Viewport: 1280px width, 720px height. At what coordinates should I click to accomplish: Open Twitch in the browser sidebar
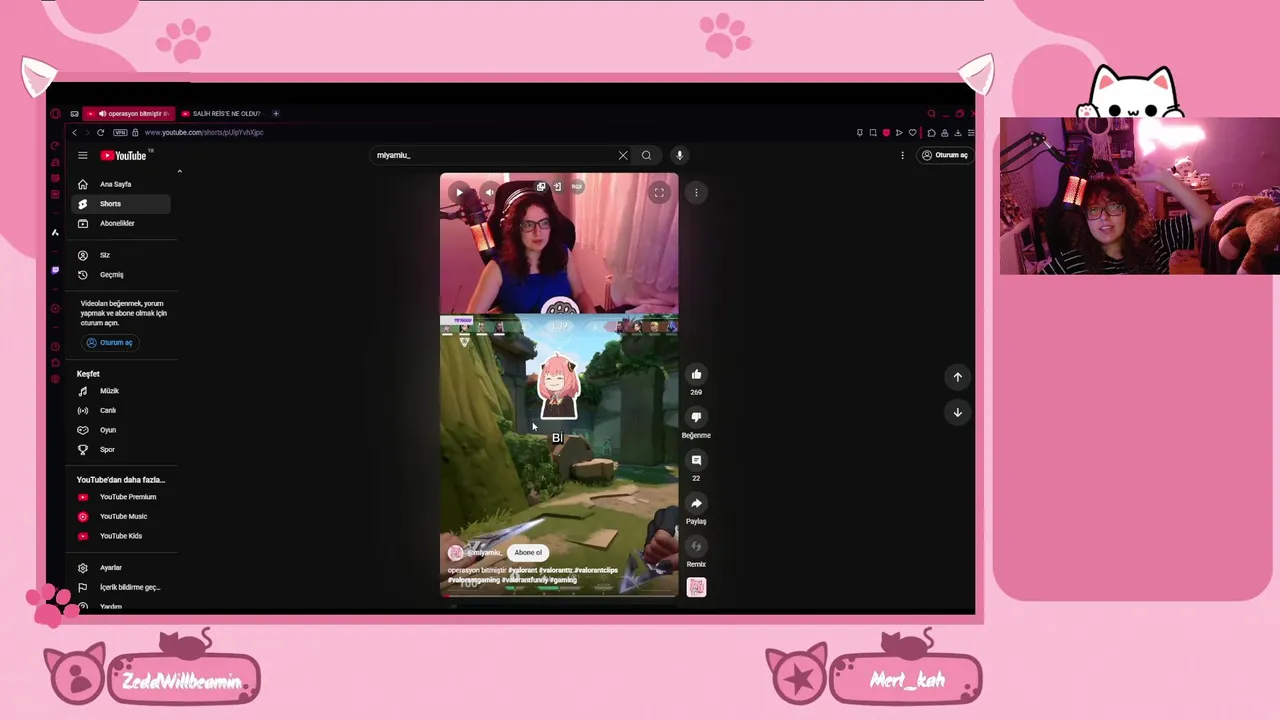[x=55, y=270]
